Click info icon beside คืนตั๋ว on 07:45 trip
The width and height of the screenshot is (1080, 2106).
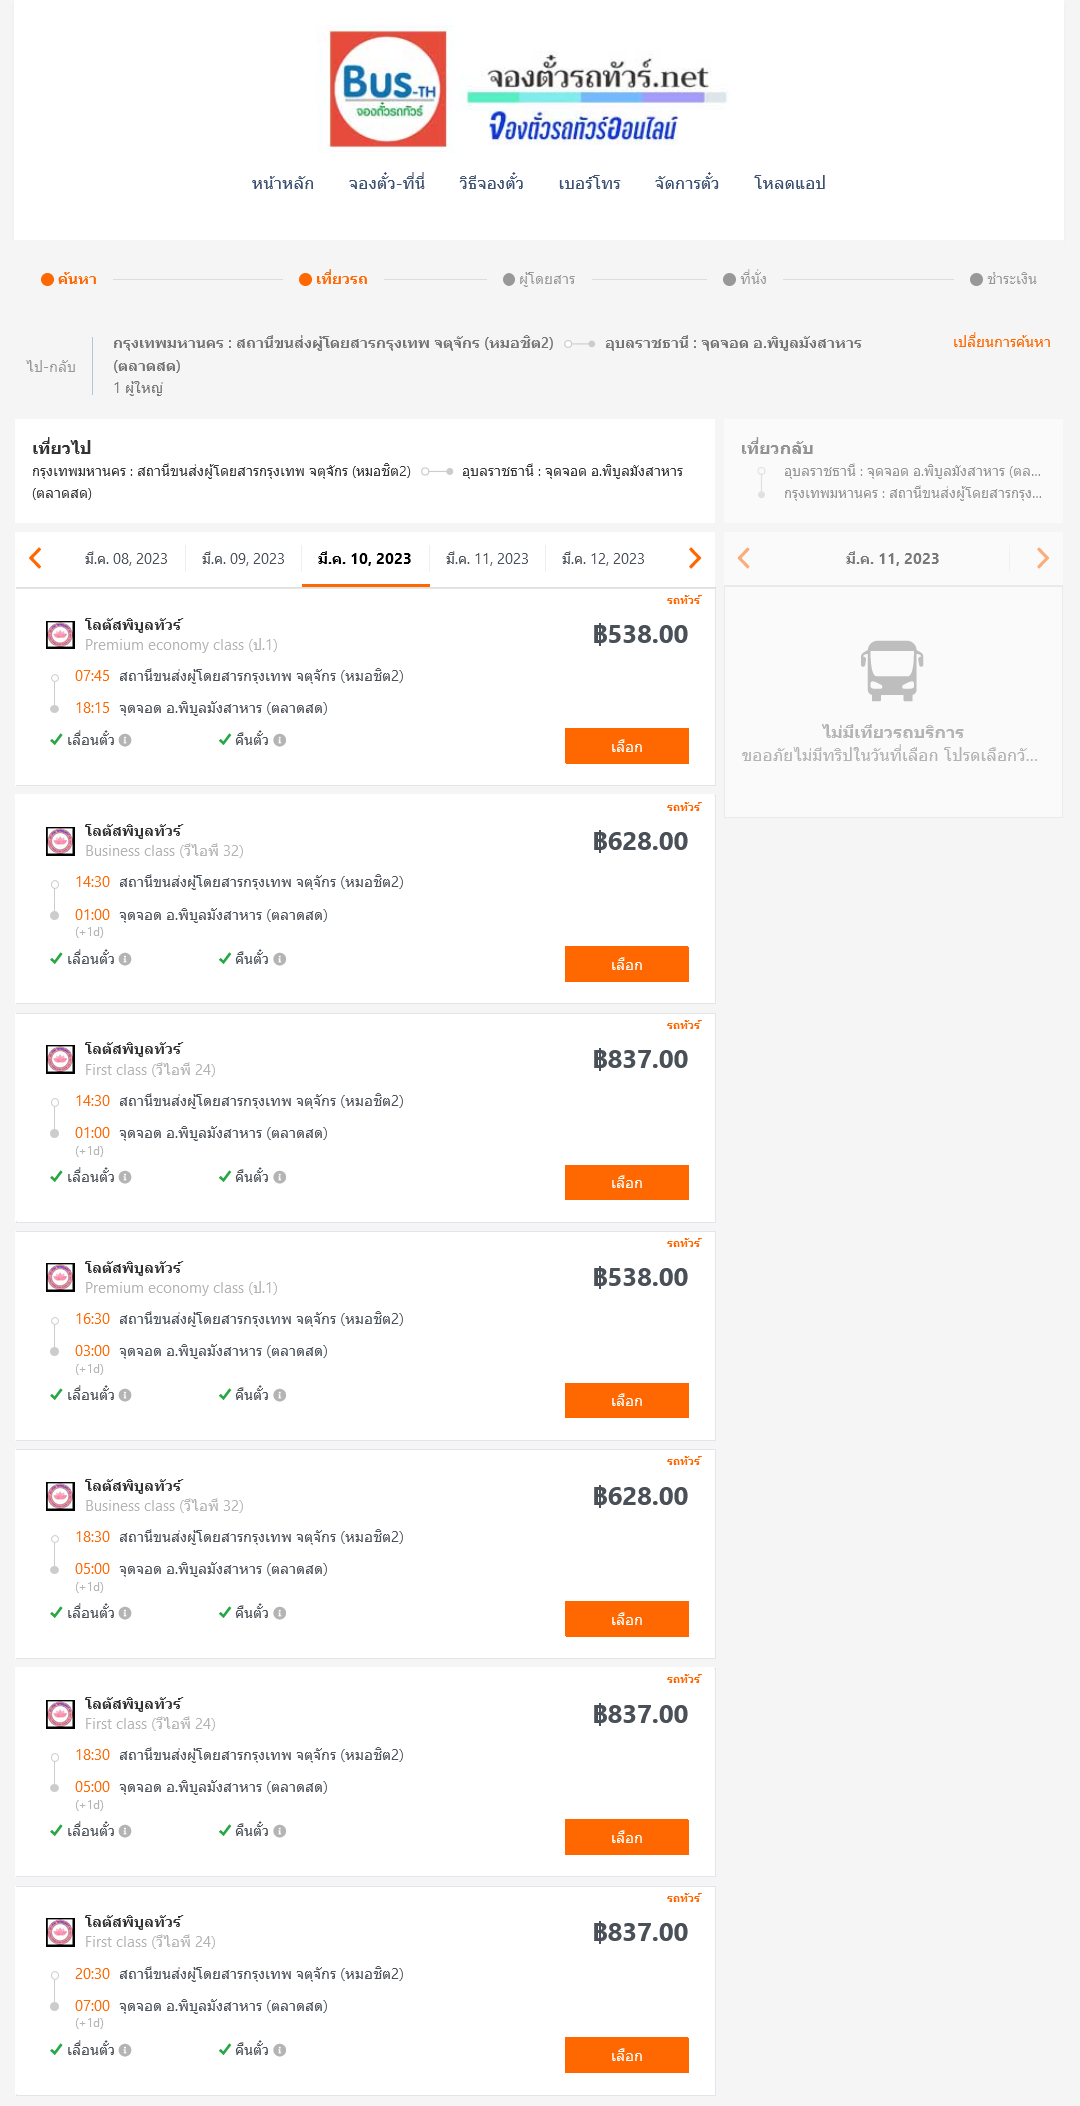click(x=280, y=740)
